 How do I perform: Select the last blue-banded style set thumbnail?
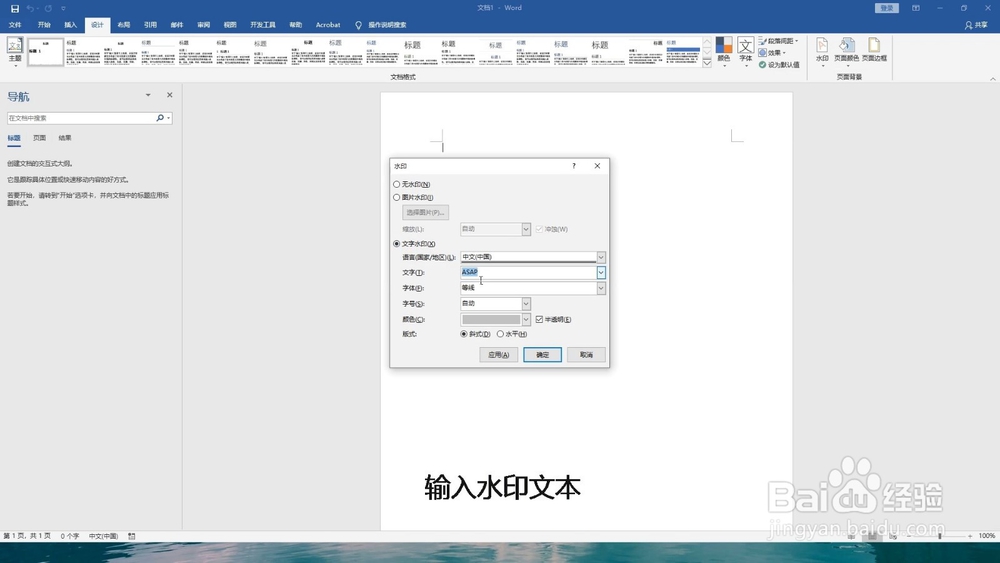tap(683, 52)
